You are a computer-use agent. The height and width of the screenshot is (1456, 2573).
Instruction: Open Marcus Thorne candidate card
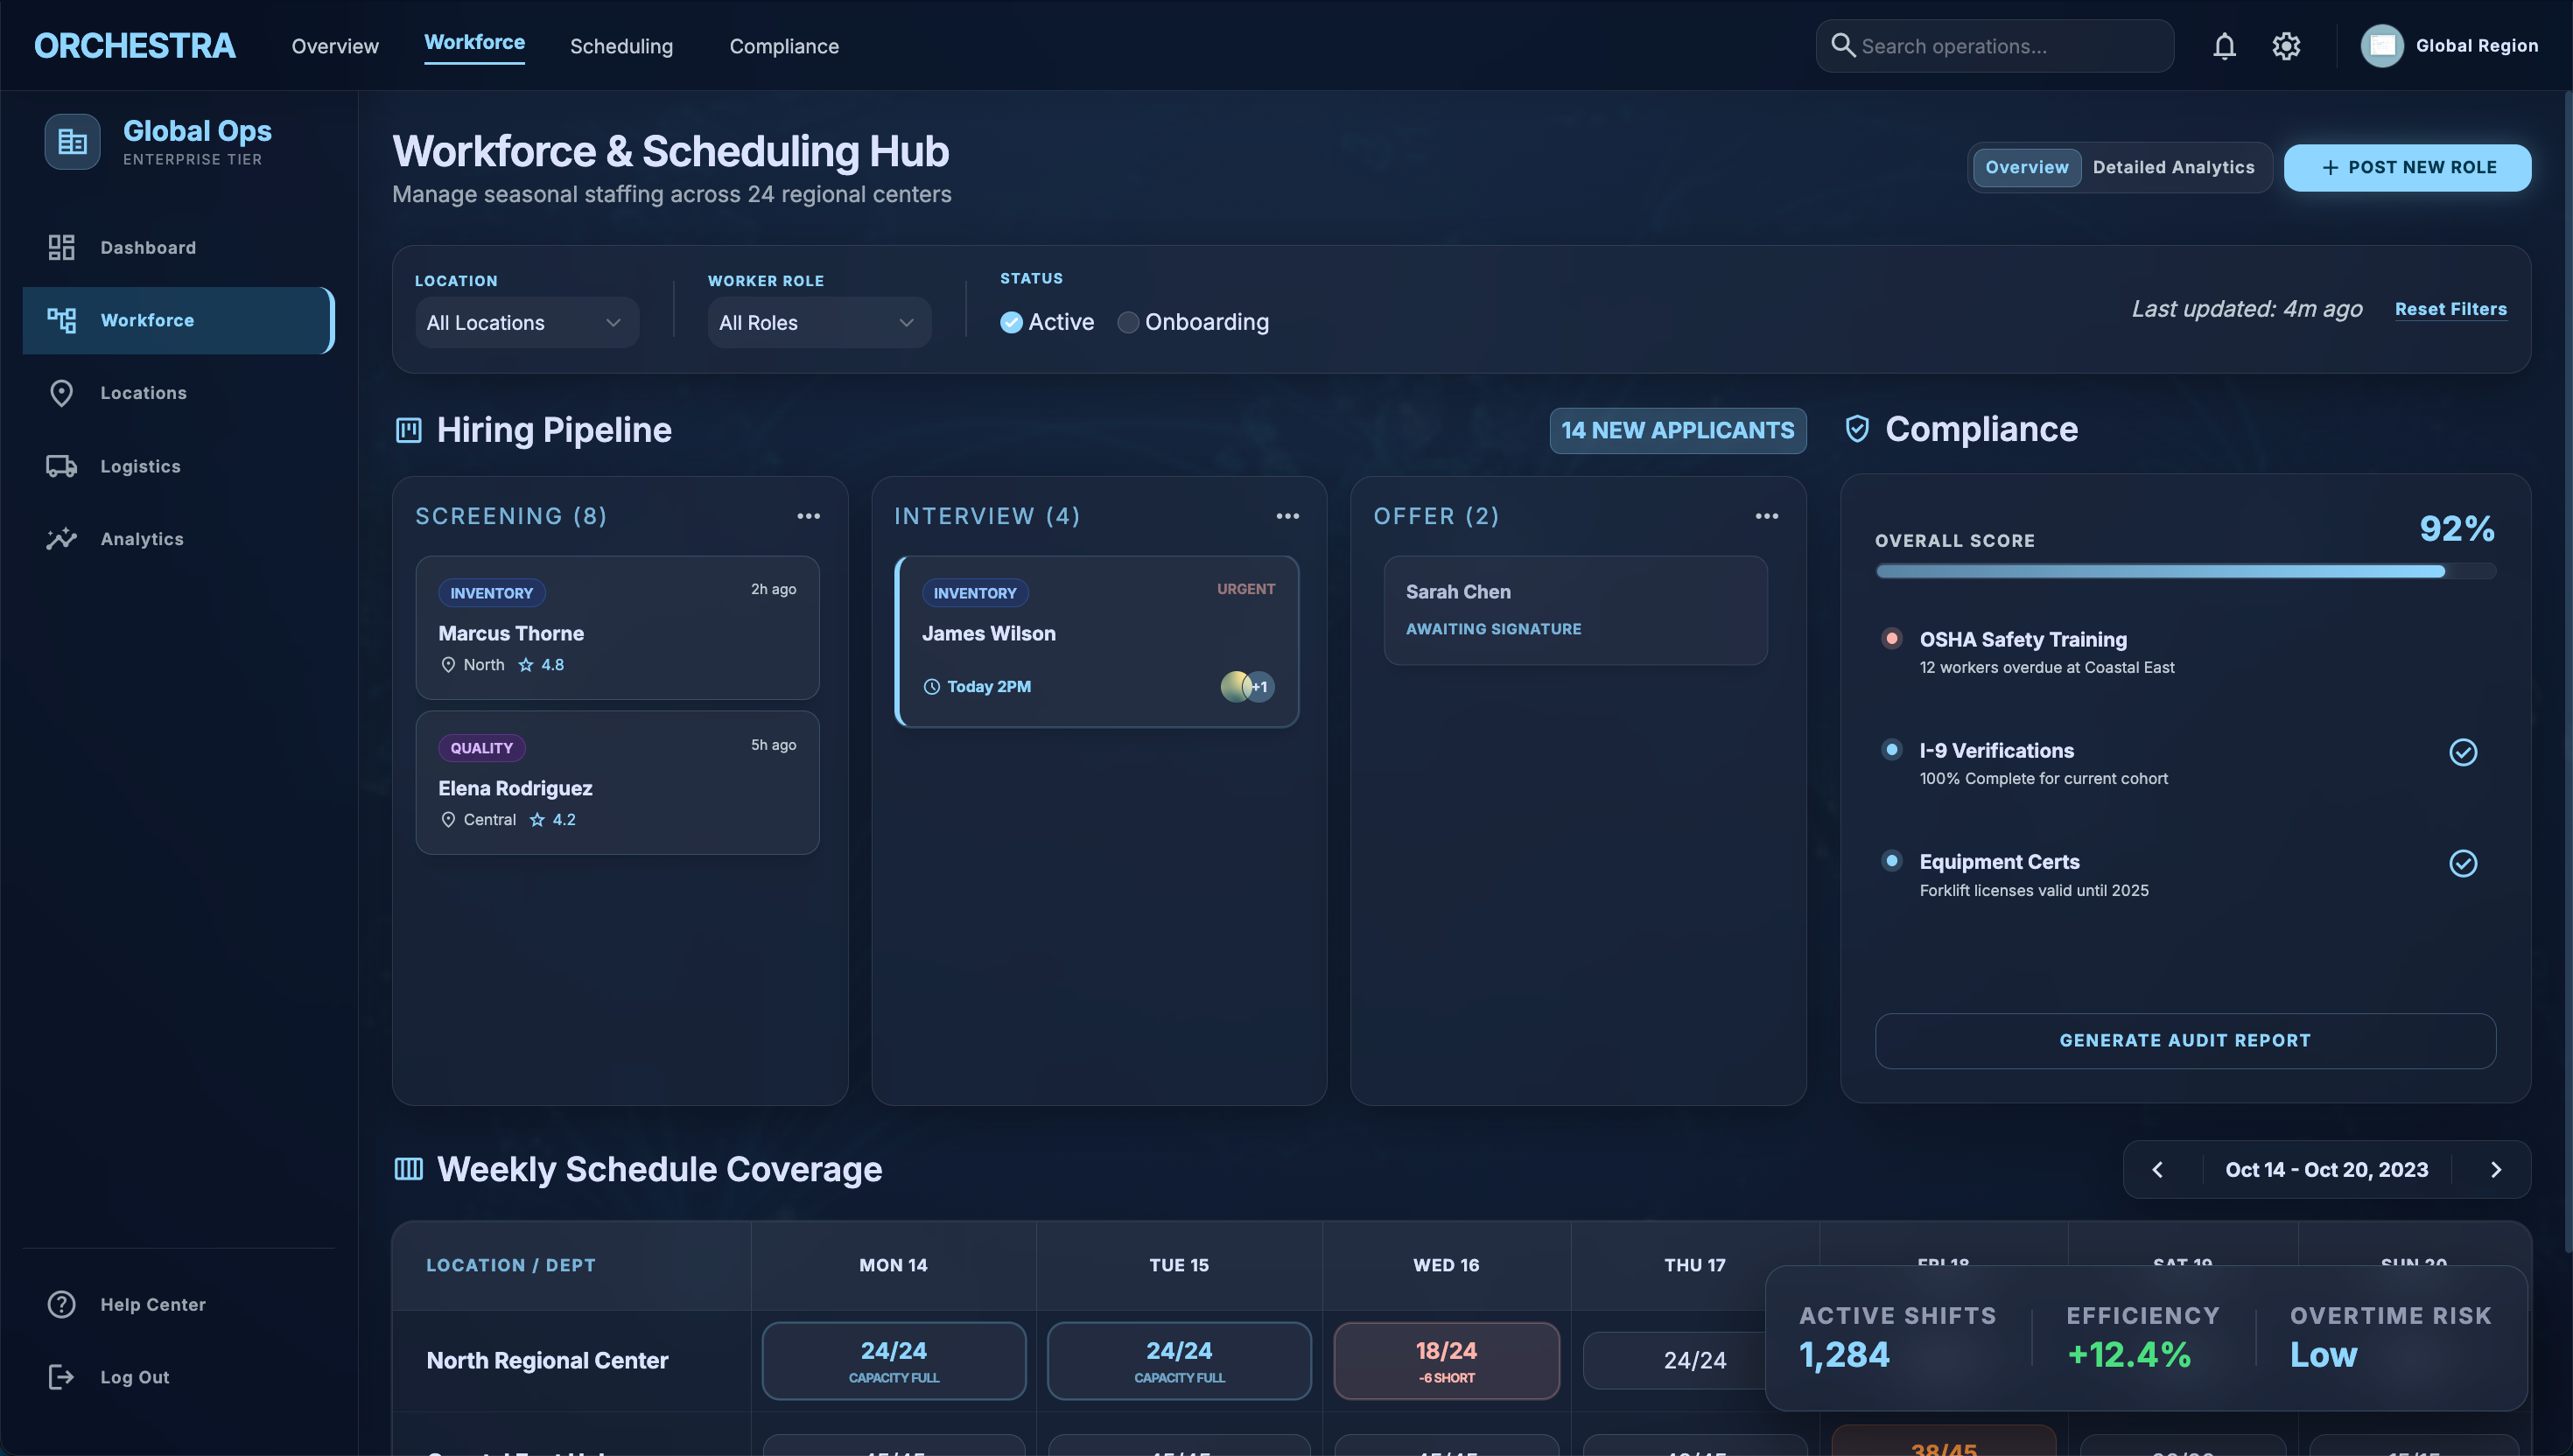[x=617, y=627]
